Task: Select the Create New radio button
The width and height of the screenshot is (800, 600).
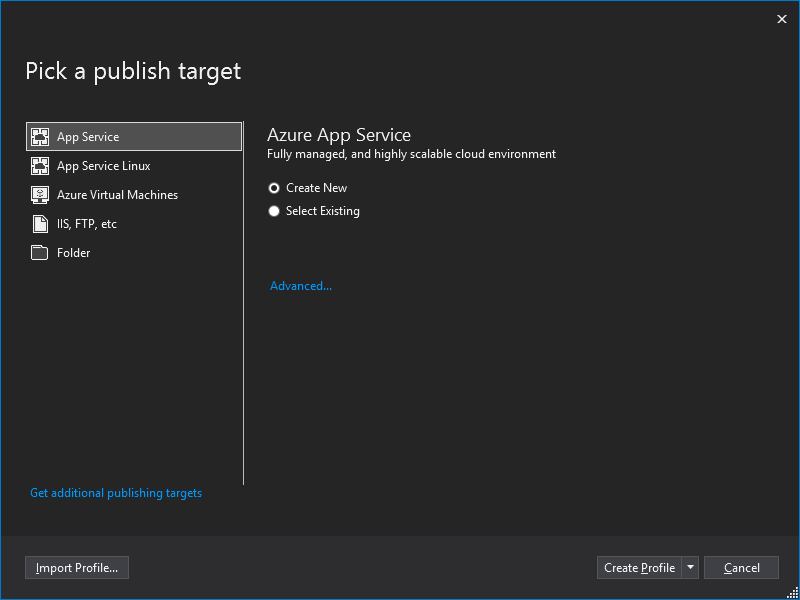Action: [274, 188]
